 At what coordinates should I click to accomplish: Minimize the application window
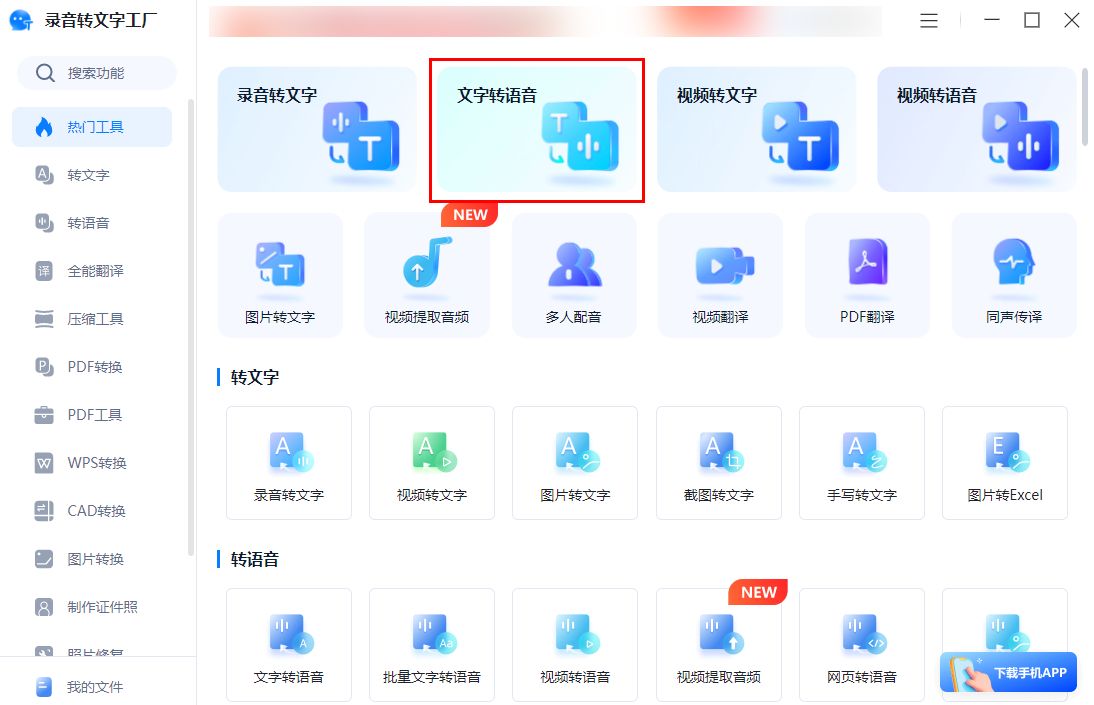[992, 20]
